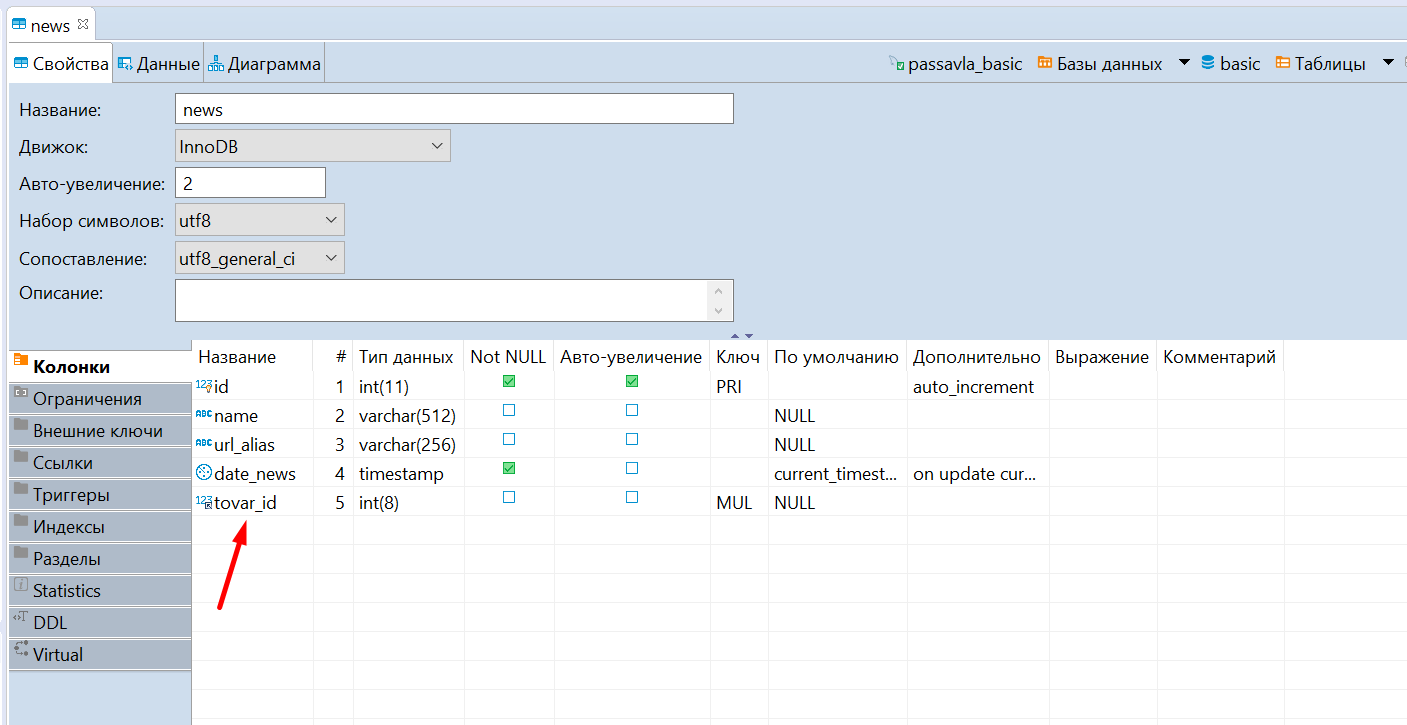Viewport: 1407px width, 725px height.
Task: Open the Индексы section
Action: click(x=100, y=527)
